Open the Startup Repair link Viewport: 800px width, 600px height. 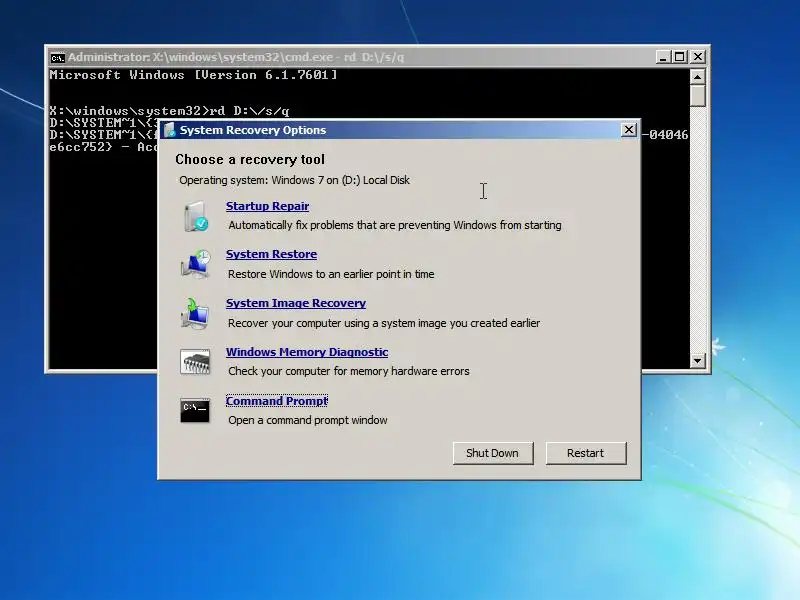tap(267, 206)
